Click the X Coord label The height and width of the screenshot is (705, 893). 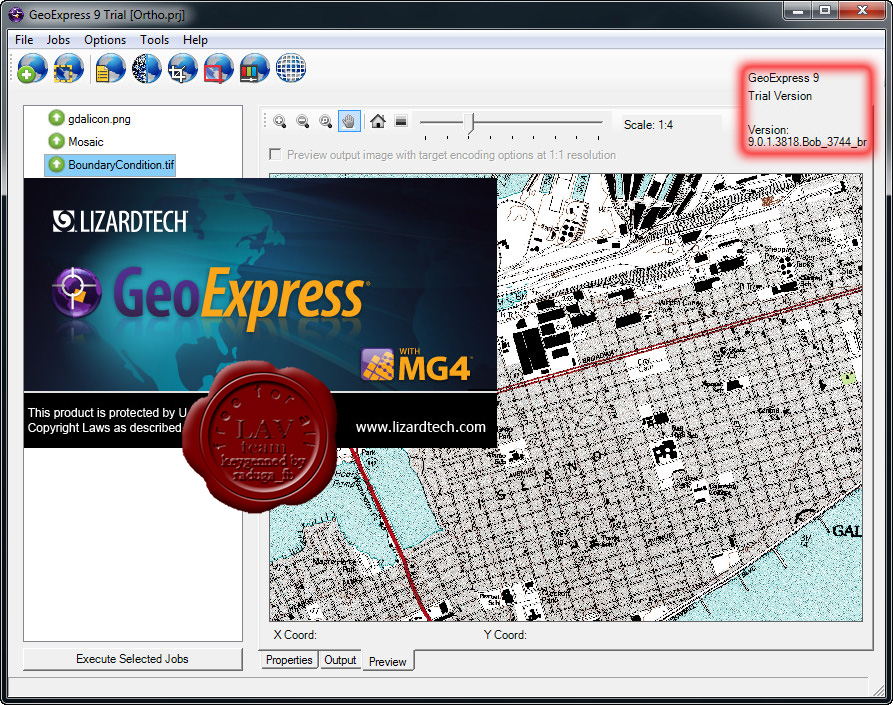point(295,634)
